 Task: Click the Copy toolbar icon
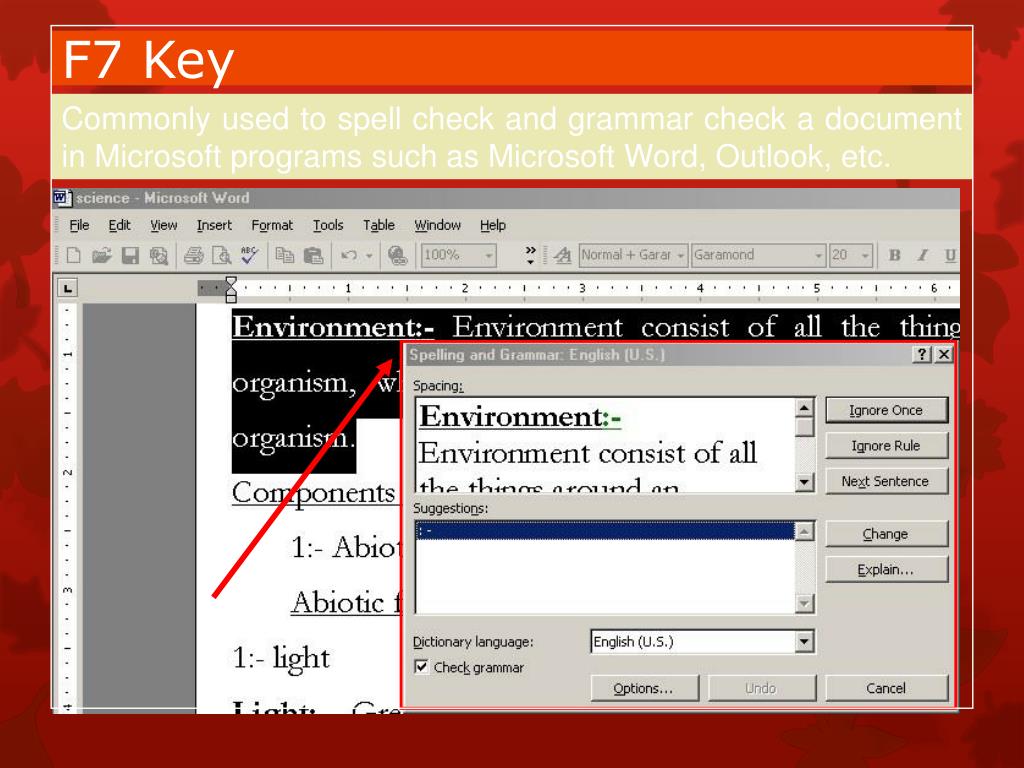coord(285,255)
